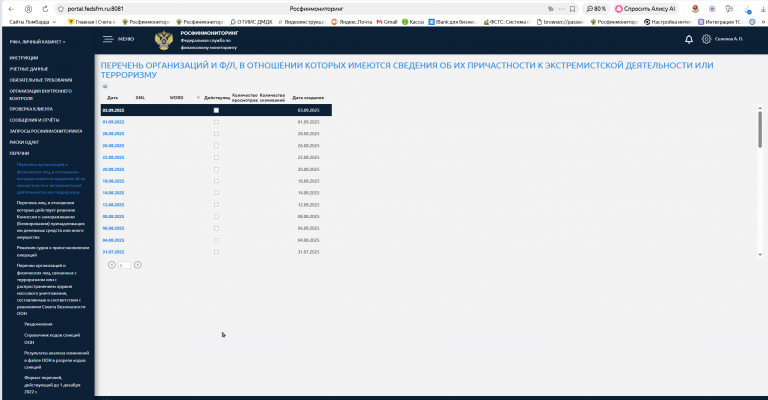
Task: Go to next page of table
Action: point(138,265)
